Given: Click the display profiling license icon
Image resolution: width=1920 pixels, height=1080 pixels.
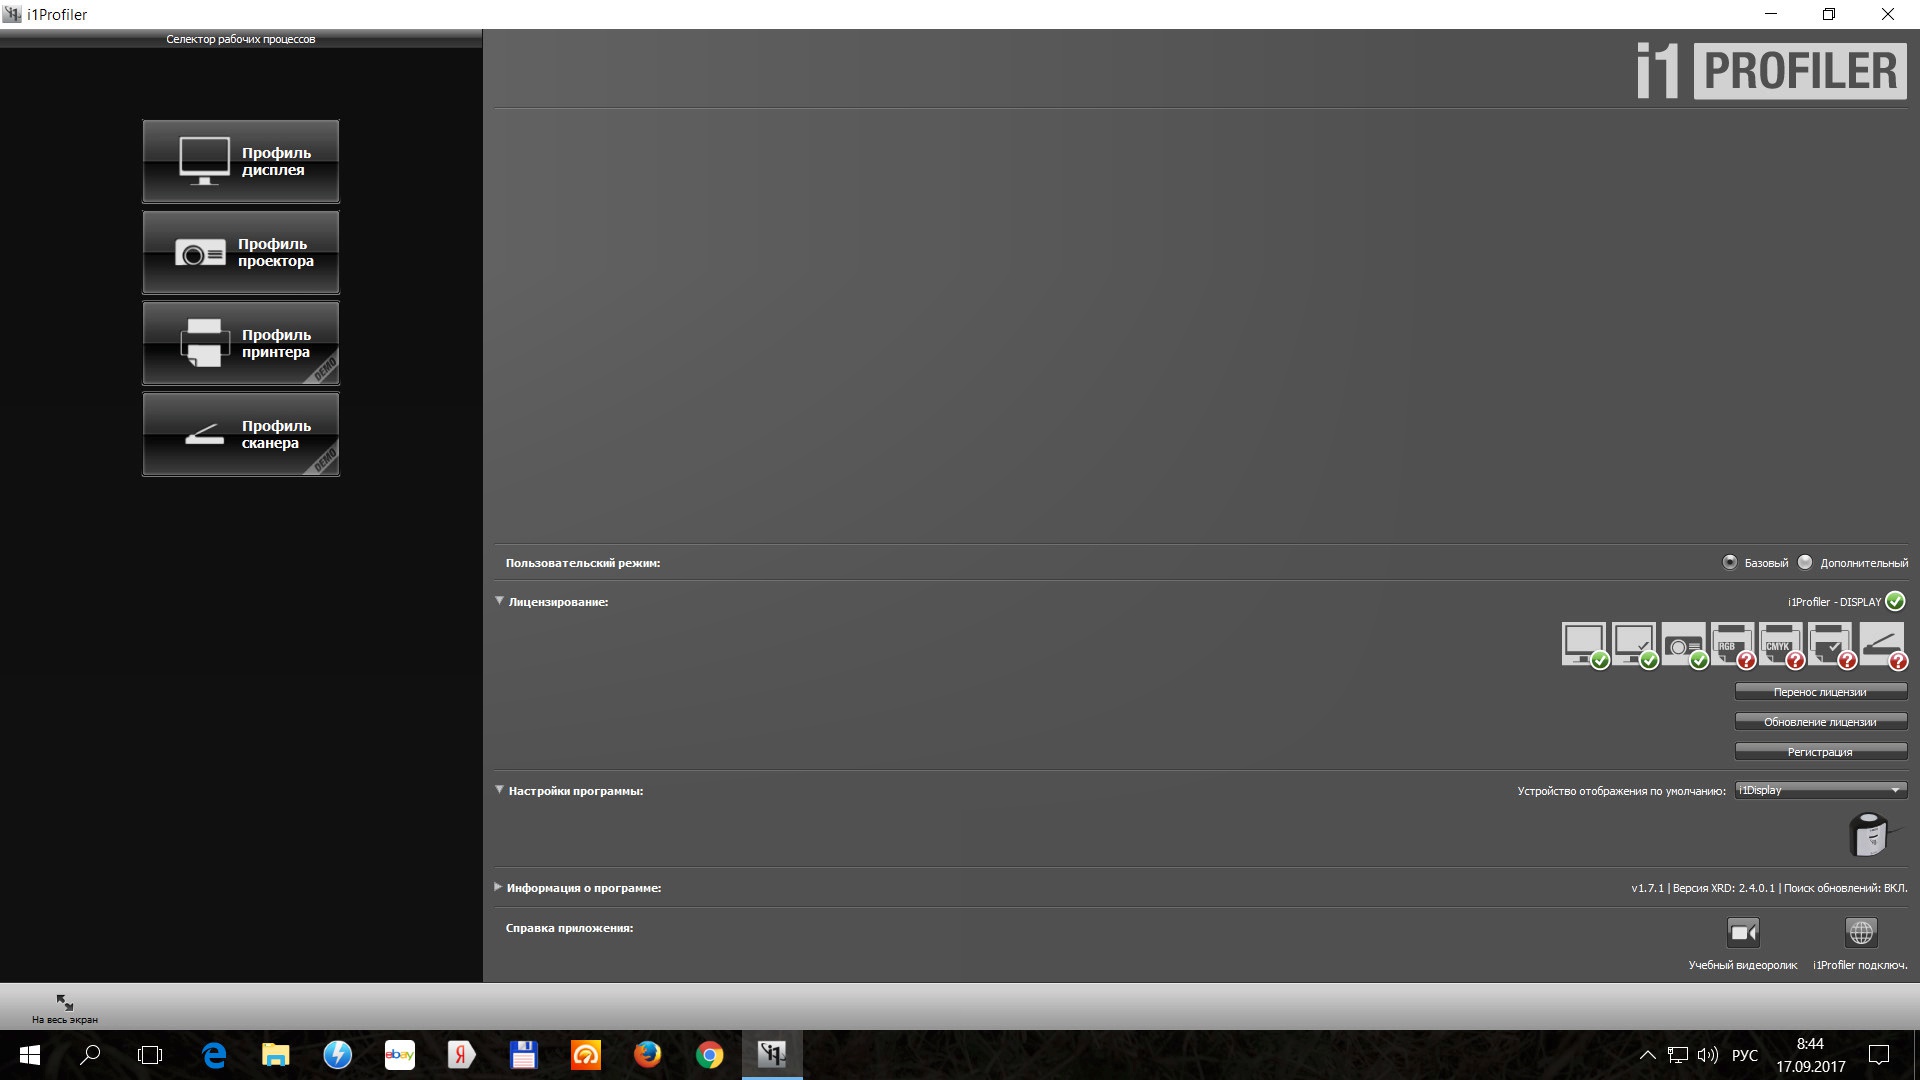Looking at the screenshot, I should (x=1585, y=645).
